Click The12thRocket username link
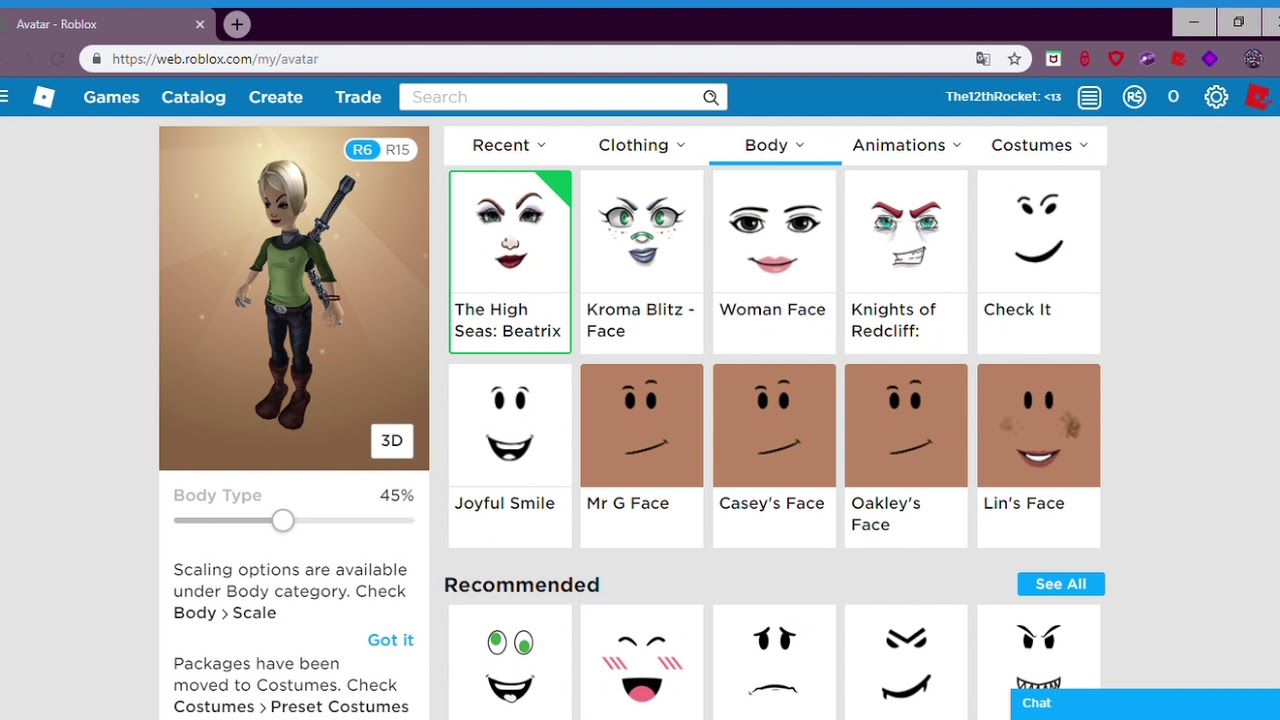 point(1003,97)
